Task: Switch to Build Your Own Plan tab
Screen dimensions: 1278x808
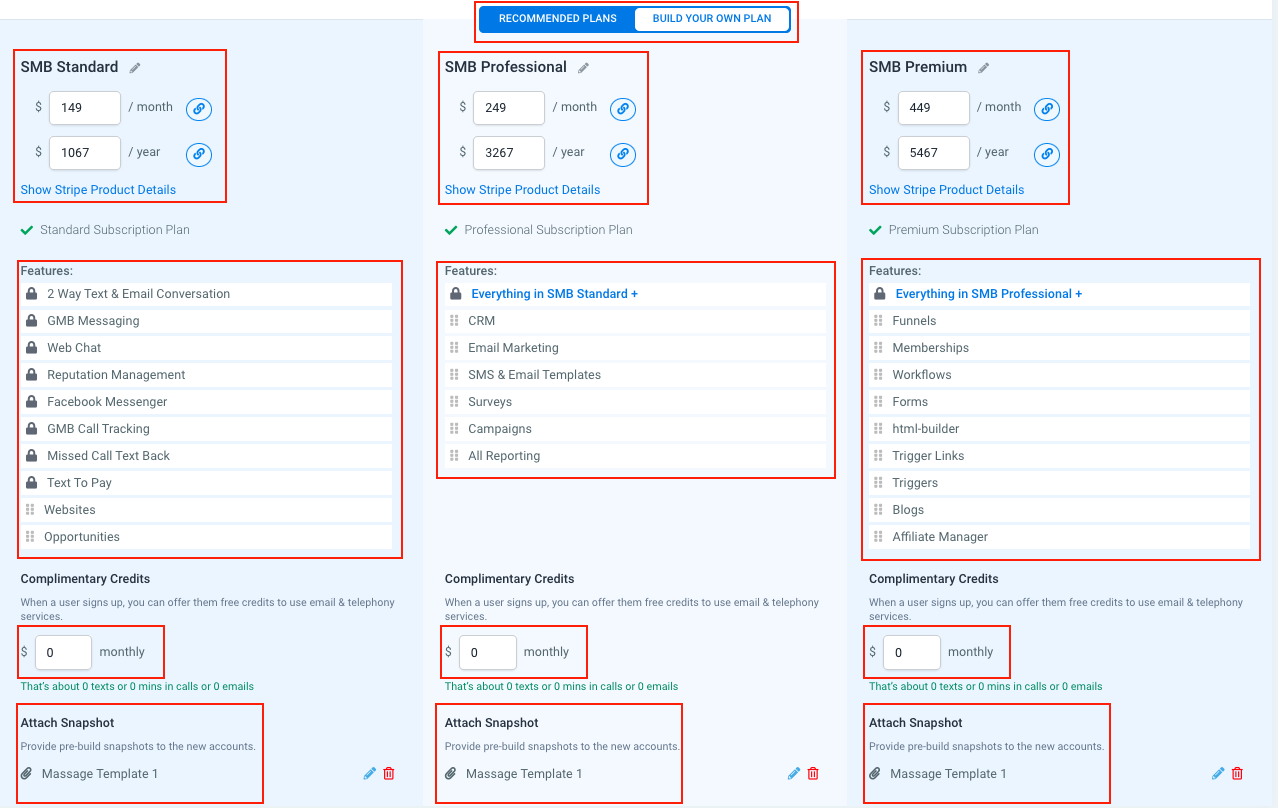Action: (x=711, y=19)
